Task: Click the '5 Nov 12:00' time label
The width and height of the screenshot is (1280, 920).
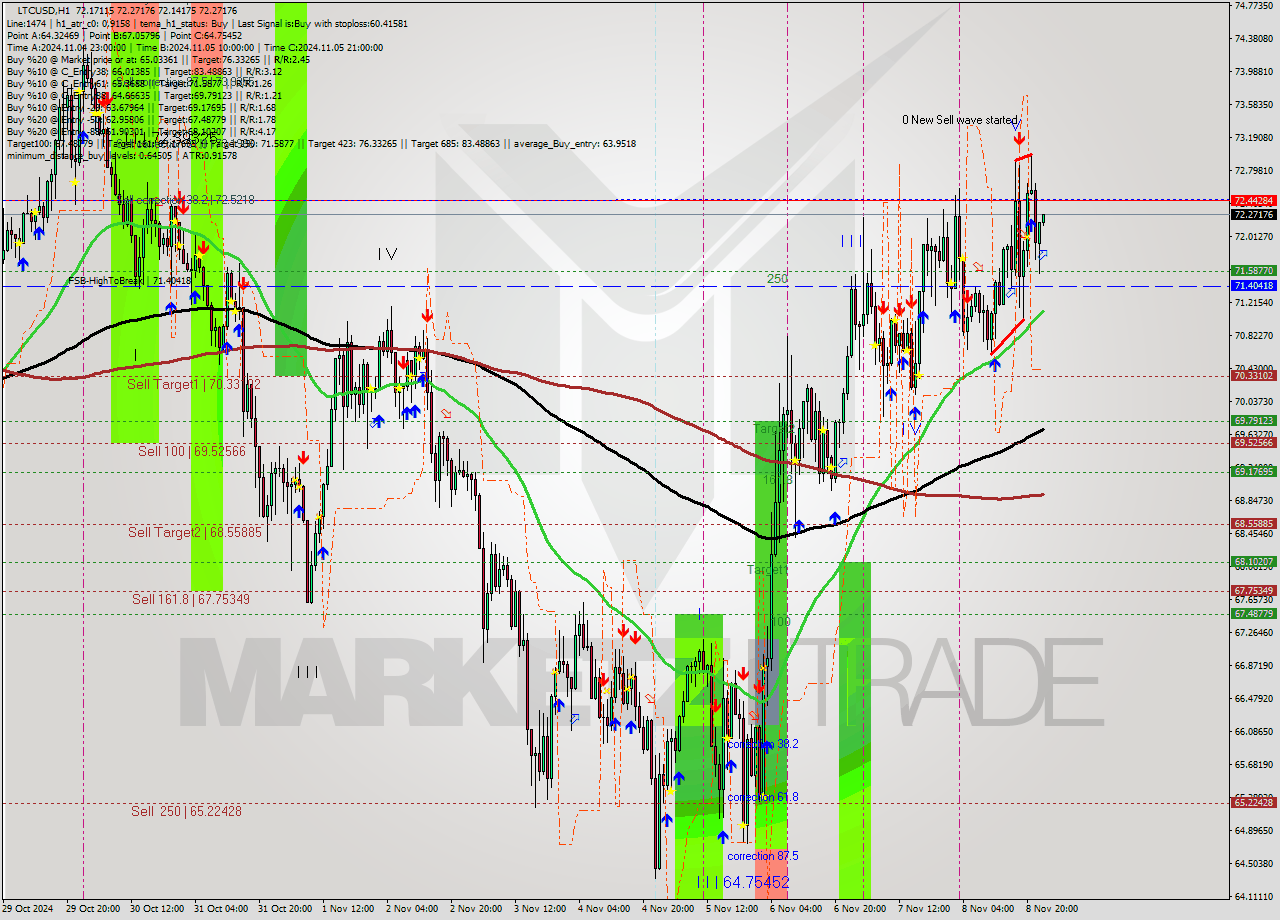Action: point(734,909)
